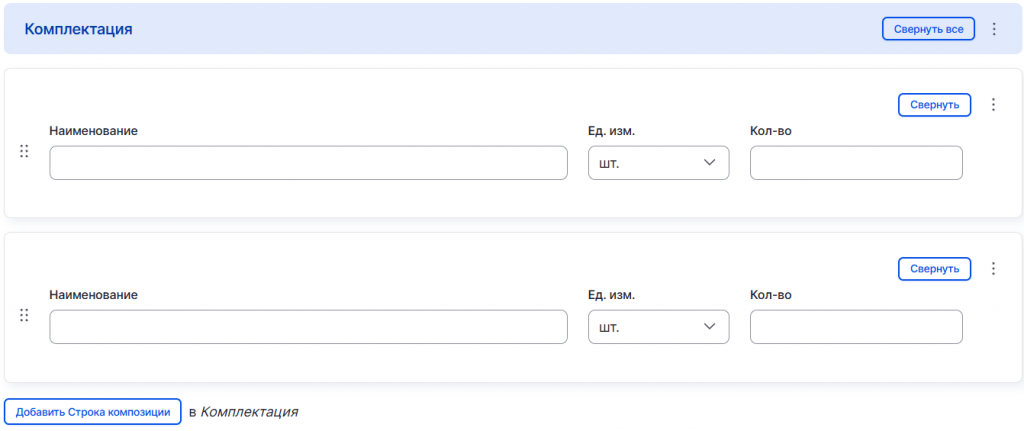The height and width of the screenshot is (431, 1024).
Task: Open the Комплектация header three-dot menu
Action: (994, 29)
